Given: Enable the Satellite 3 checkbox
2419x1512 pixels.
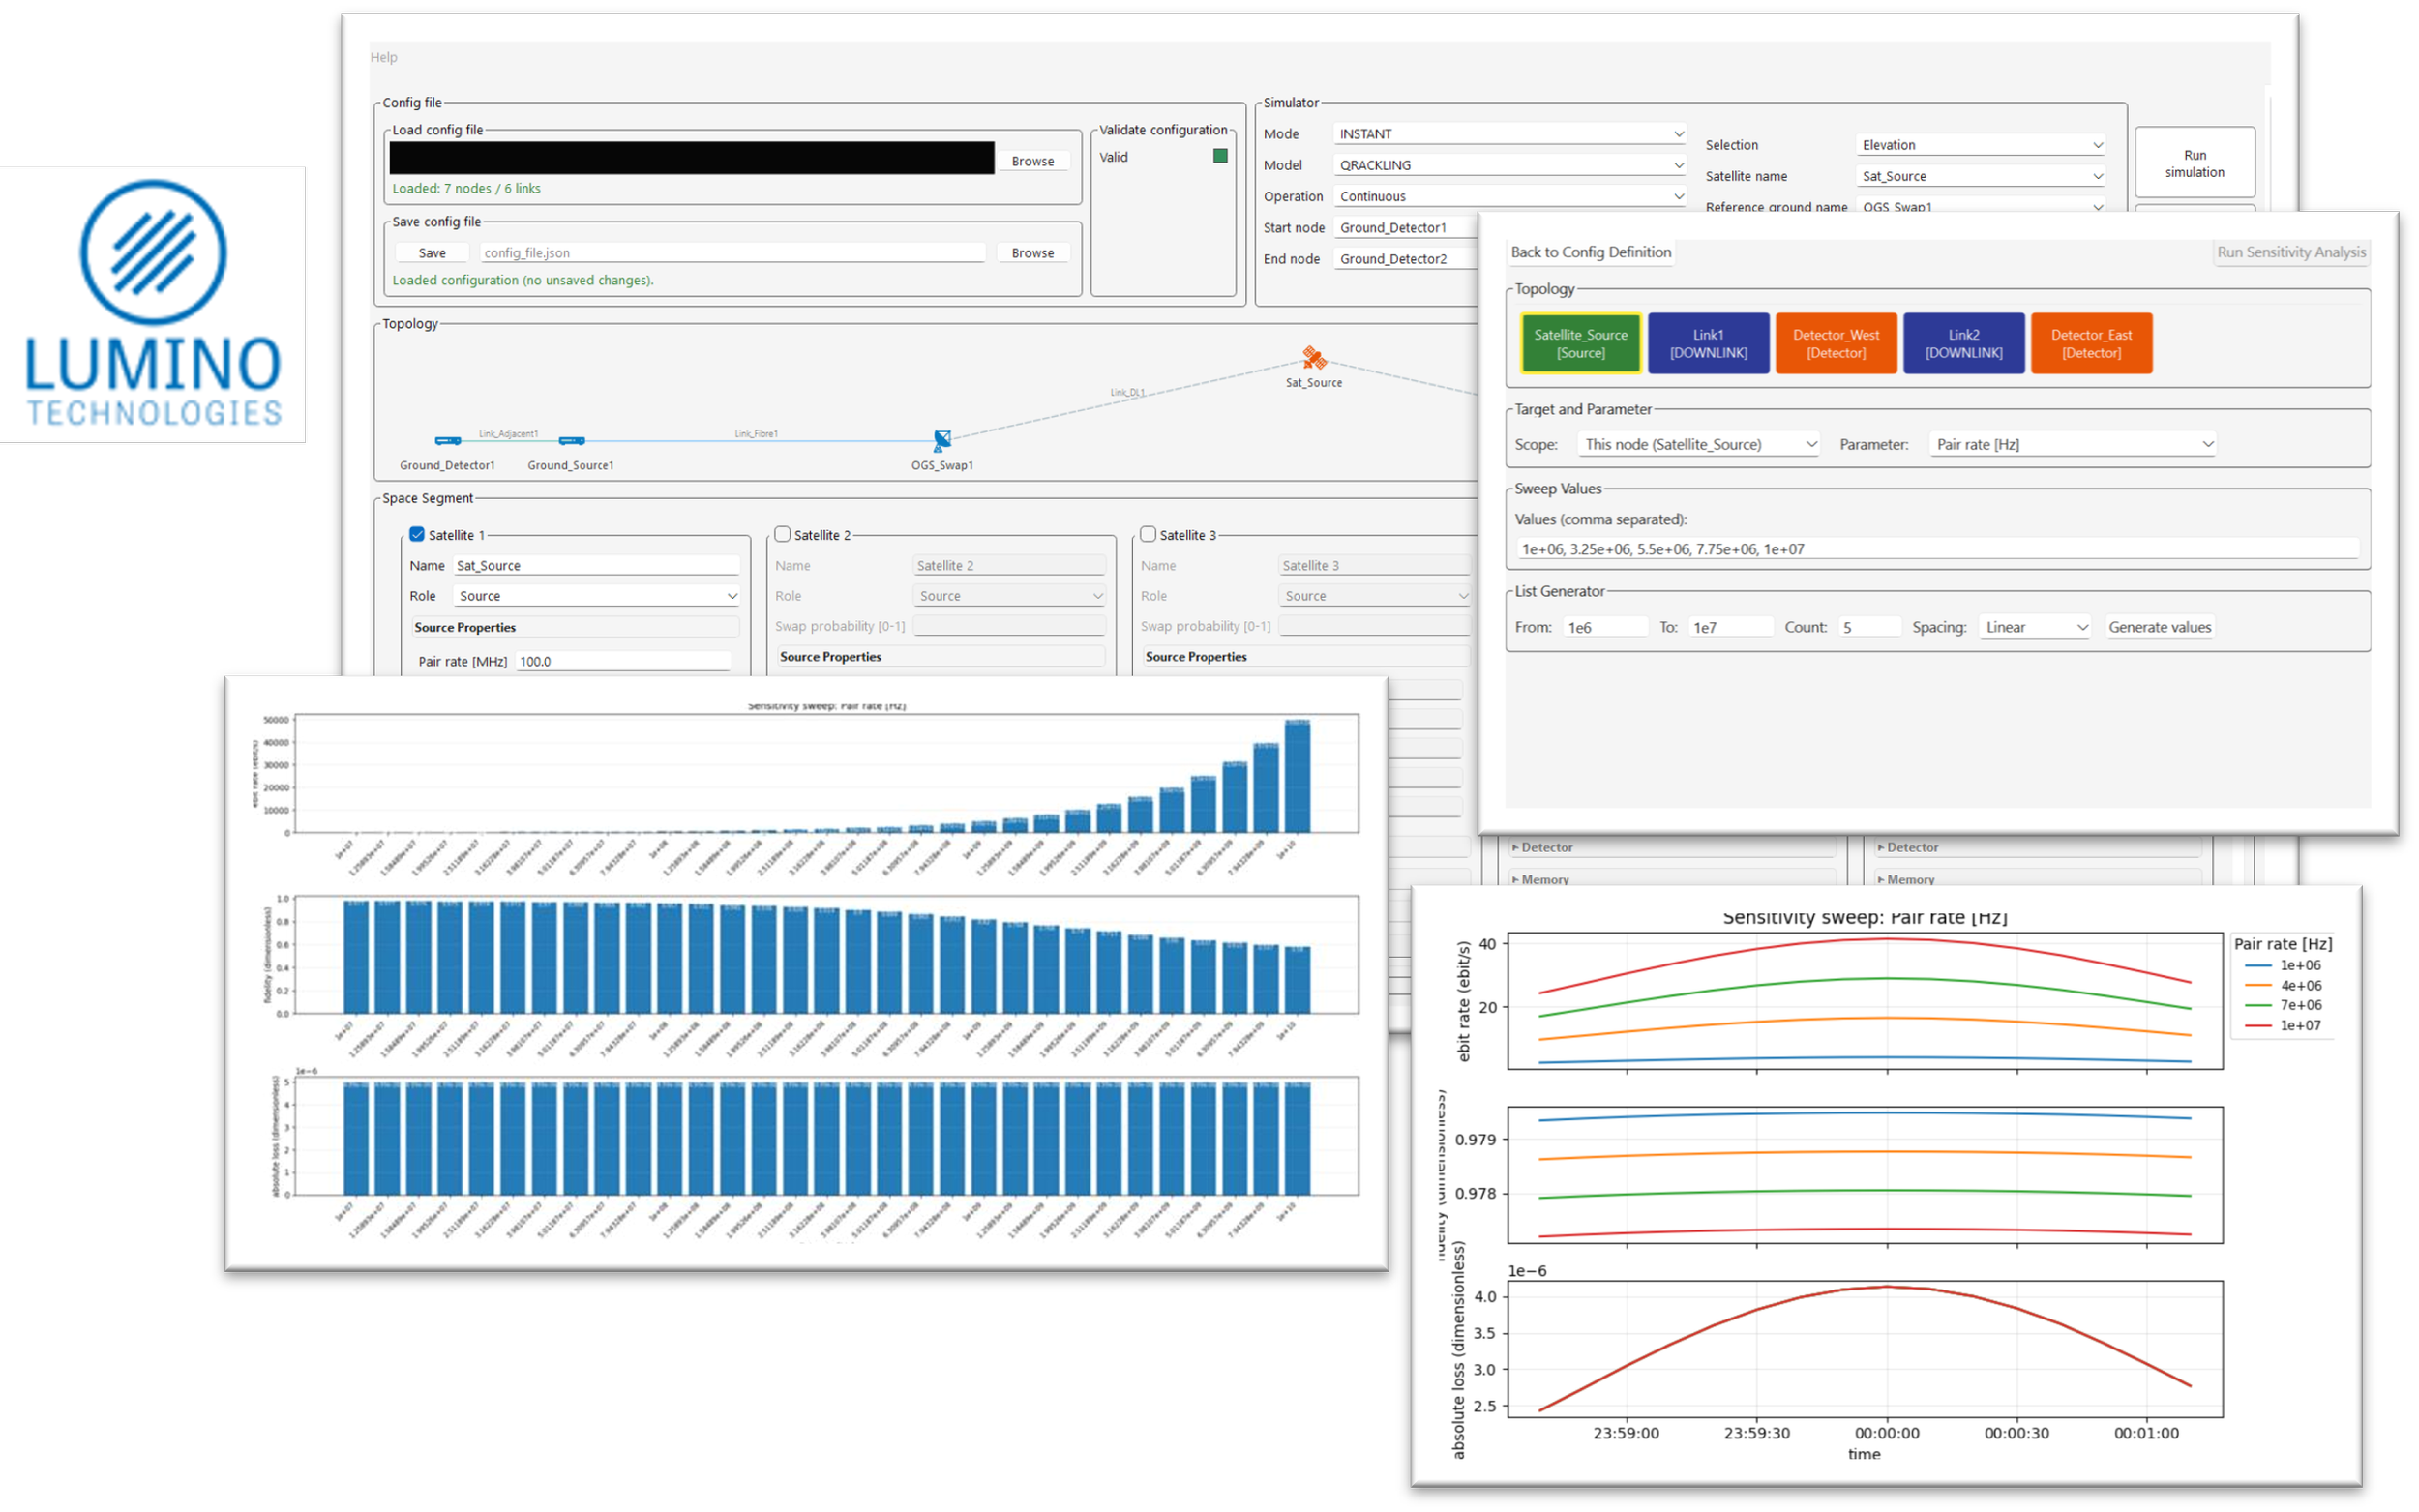Looking at the screenshot, I should pos(1148,534).
